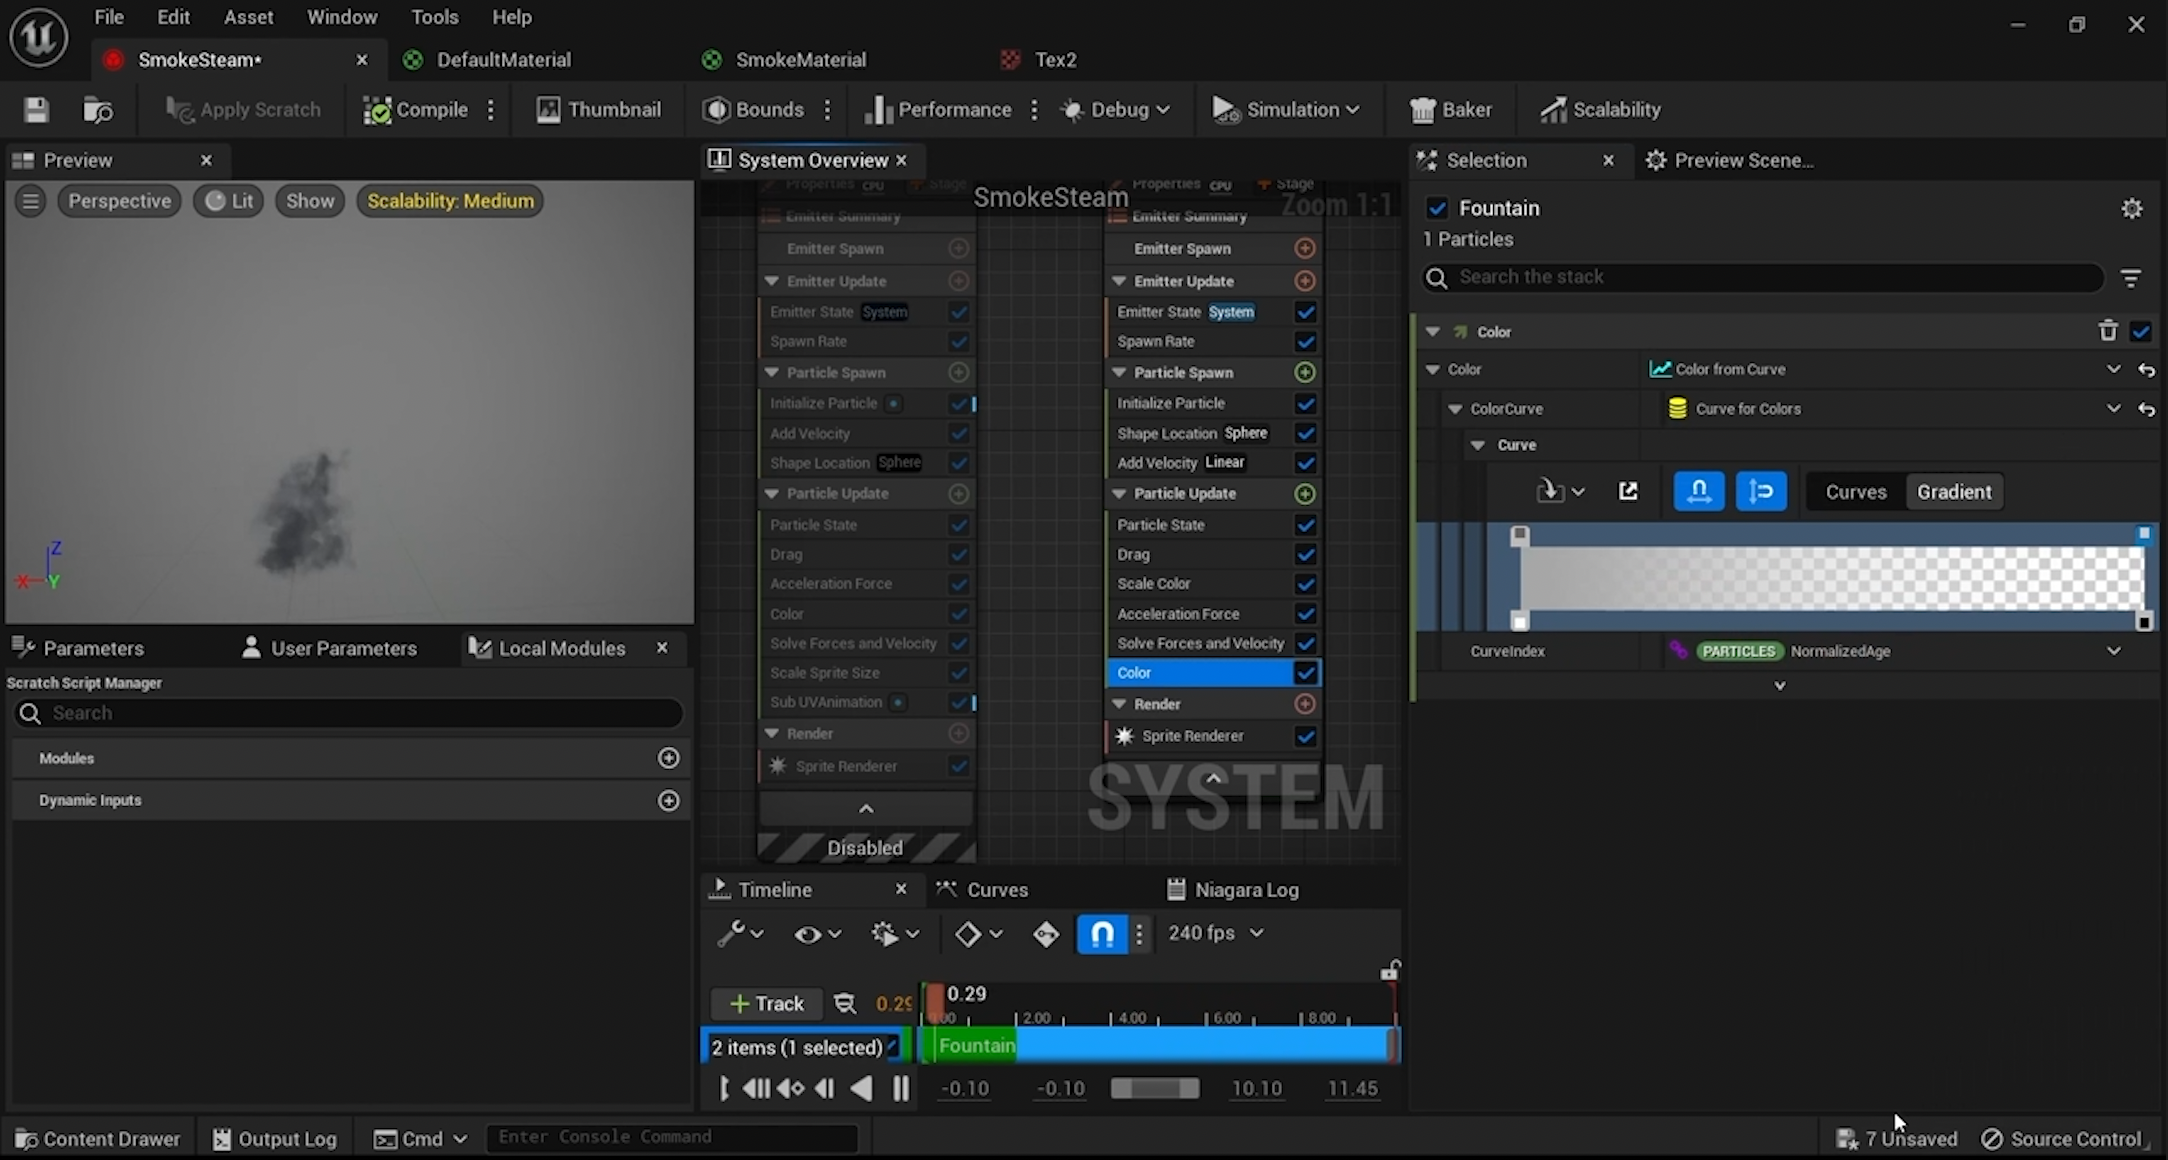2168x1160 pixels.
Task: Switch to the Tex2 tab
Action: tap(1039, 60)
